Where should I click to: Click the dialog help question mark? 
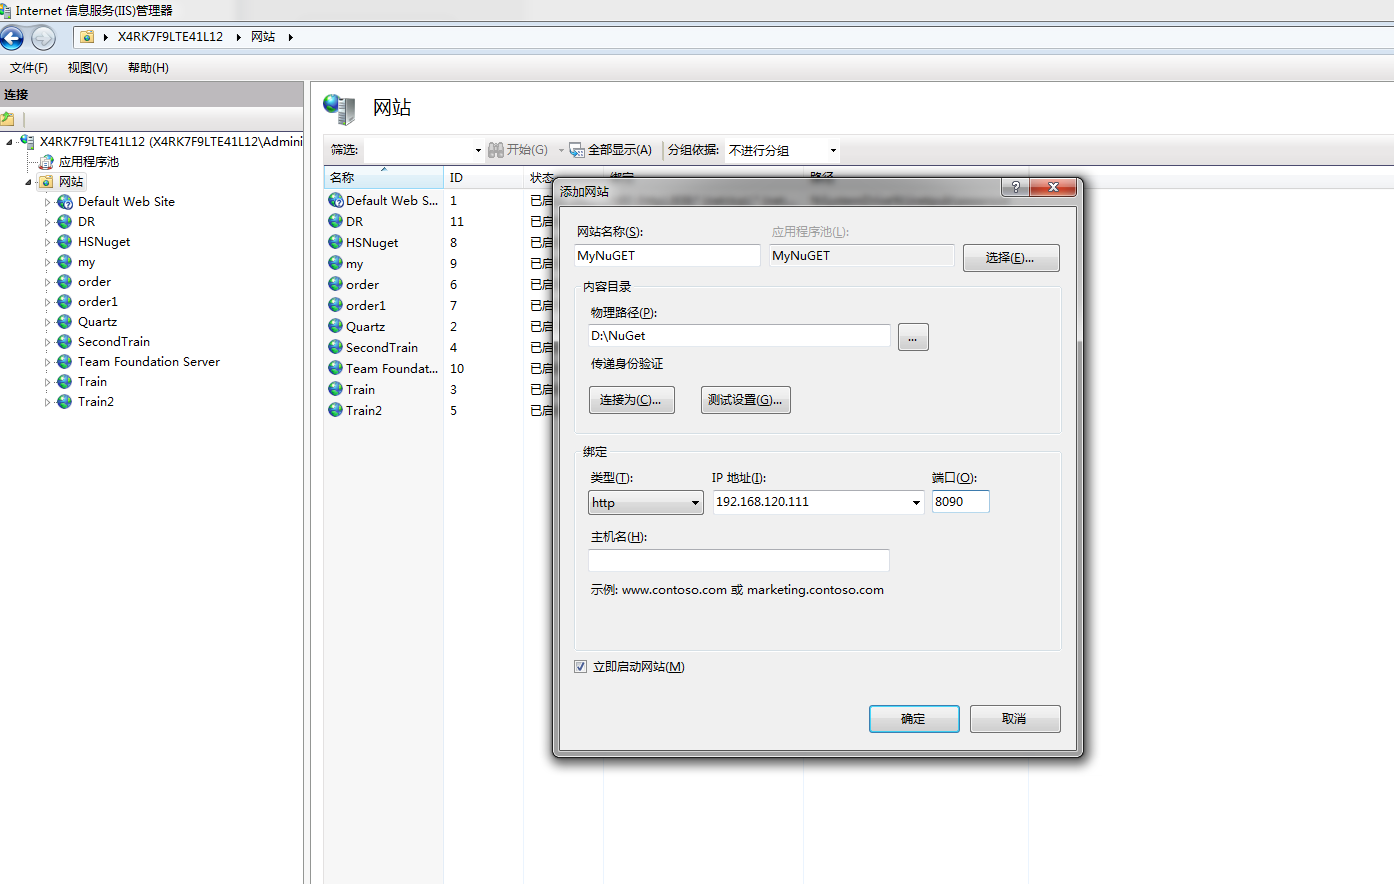1015,187
